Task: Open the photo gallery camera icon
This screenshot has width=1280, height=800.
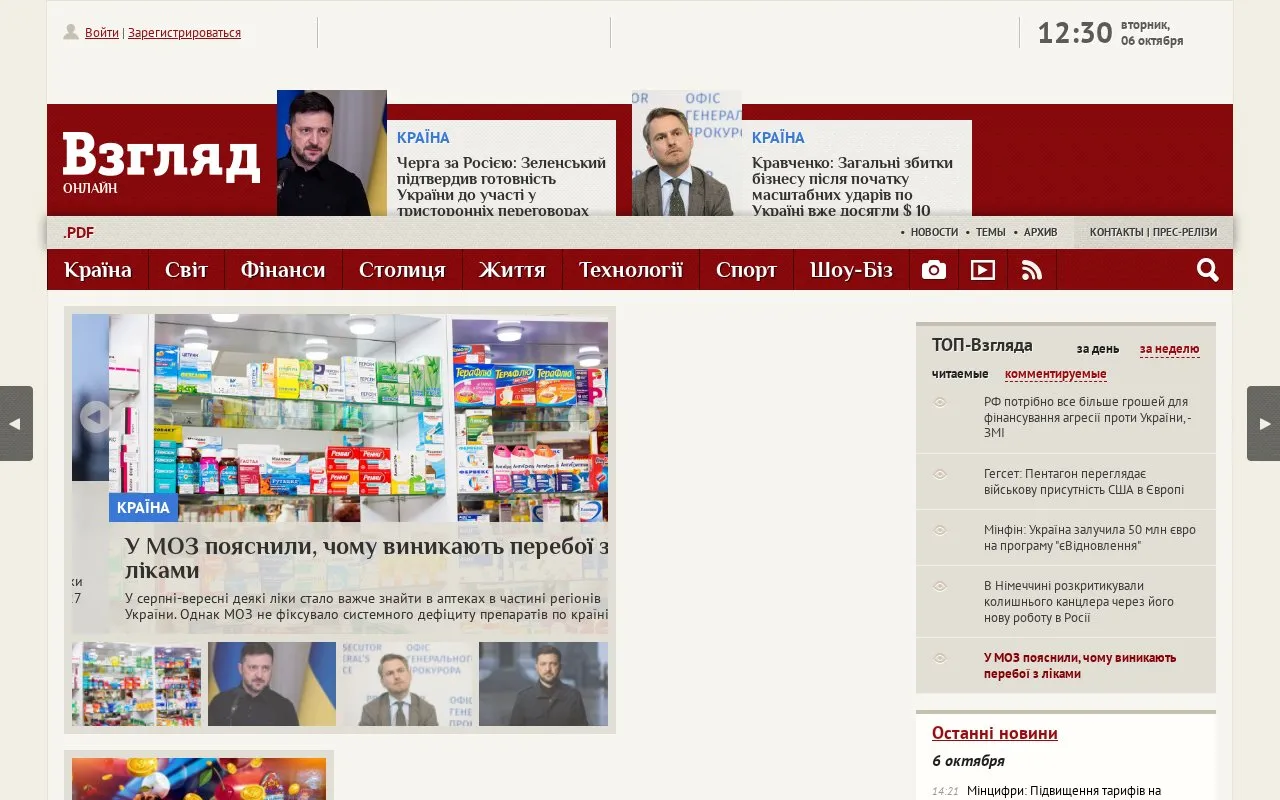Action: pyautogui.click(x=934, y=270)
